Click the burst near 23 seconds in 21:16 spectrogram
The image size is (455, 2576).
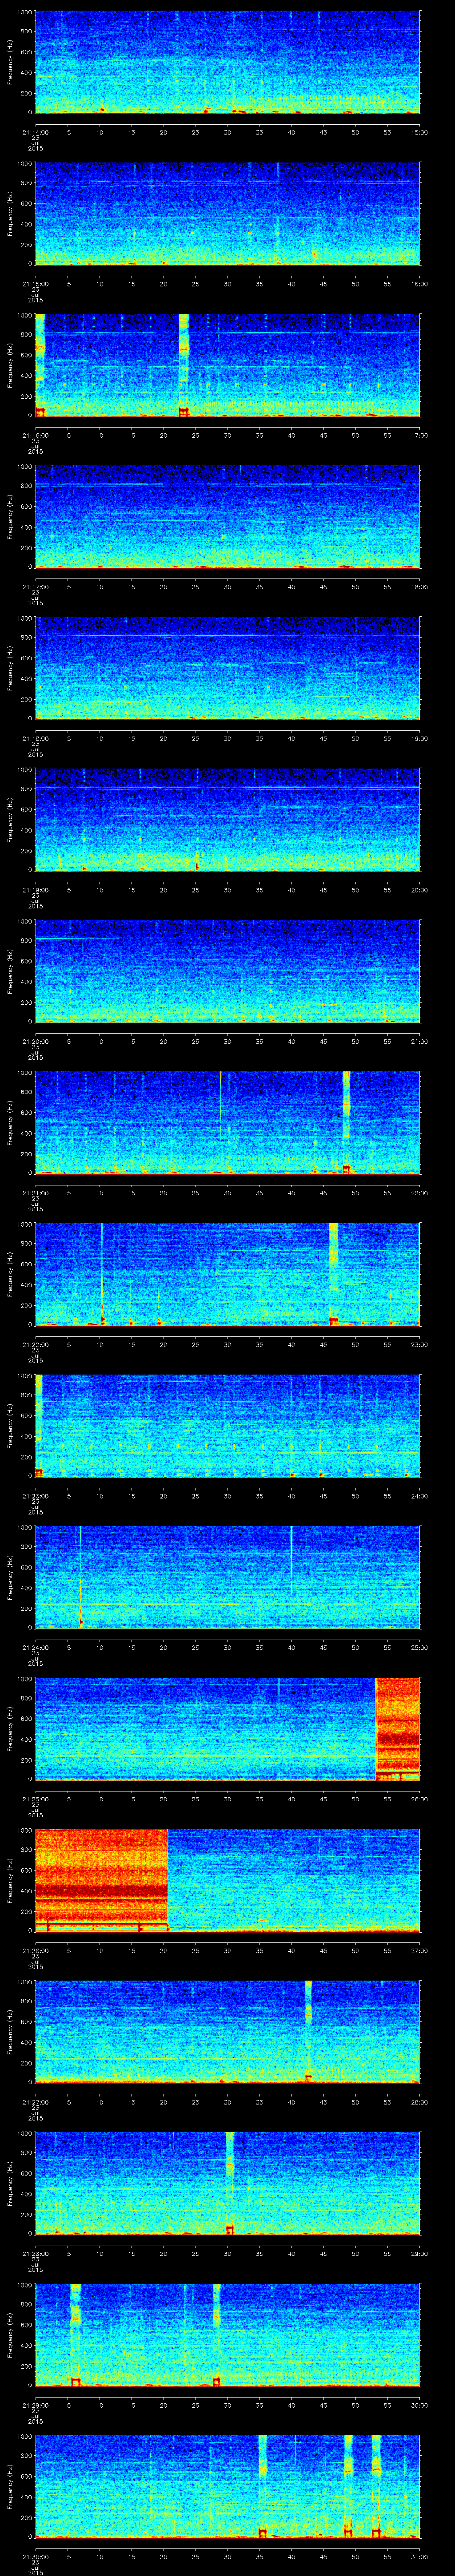[x=184, y=364]
